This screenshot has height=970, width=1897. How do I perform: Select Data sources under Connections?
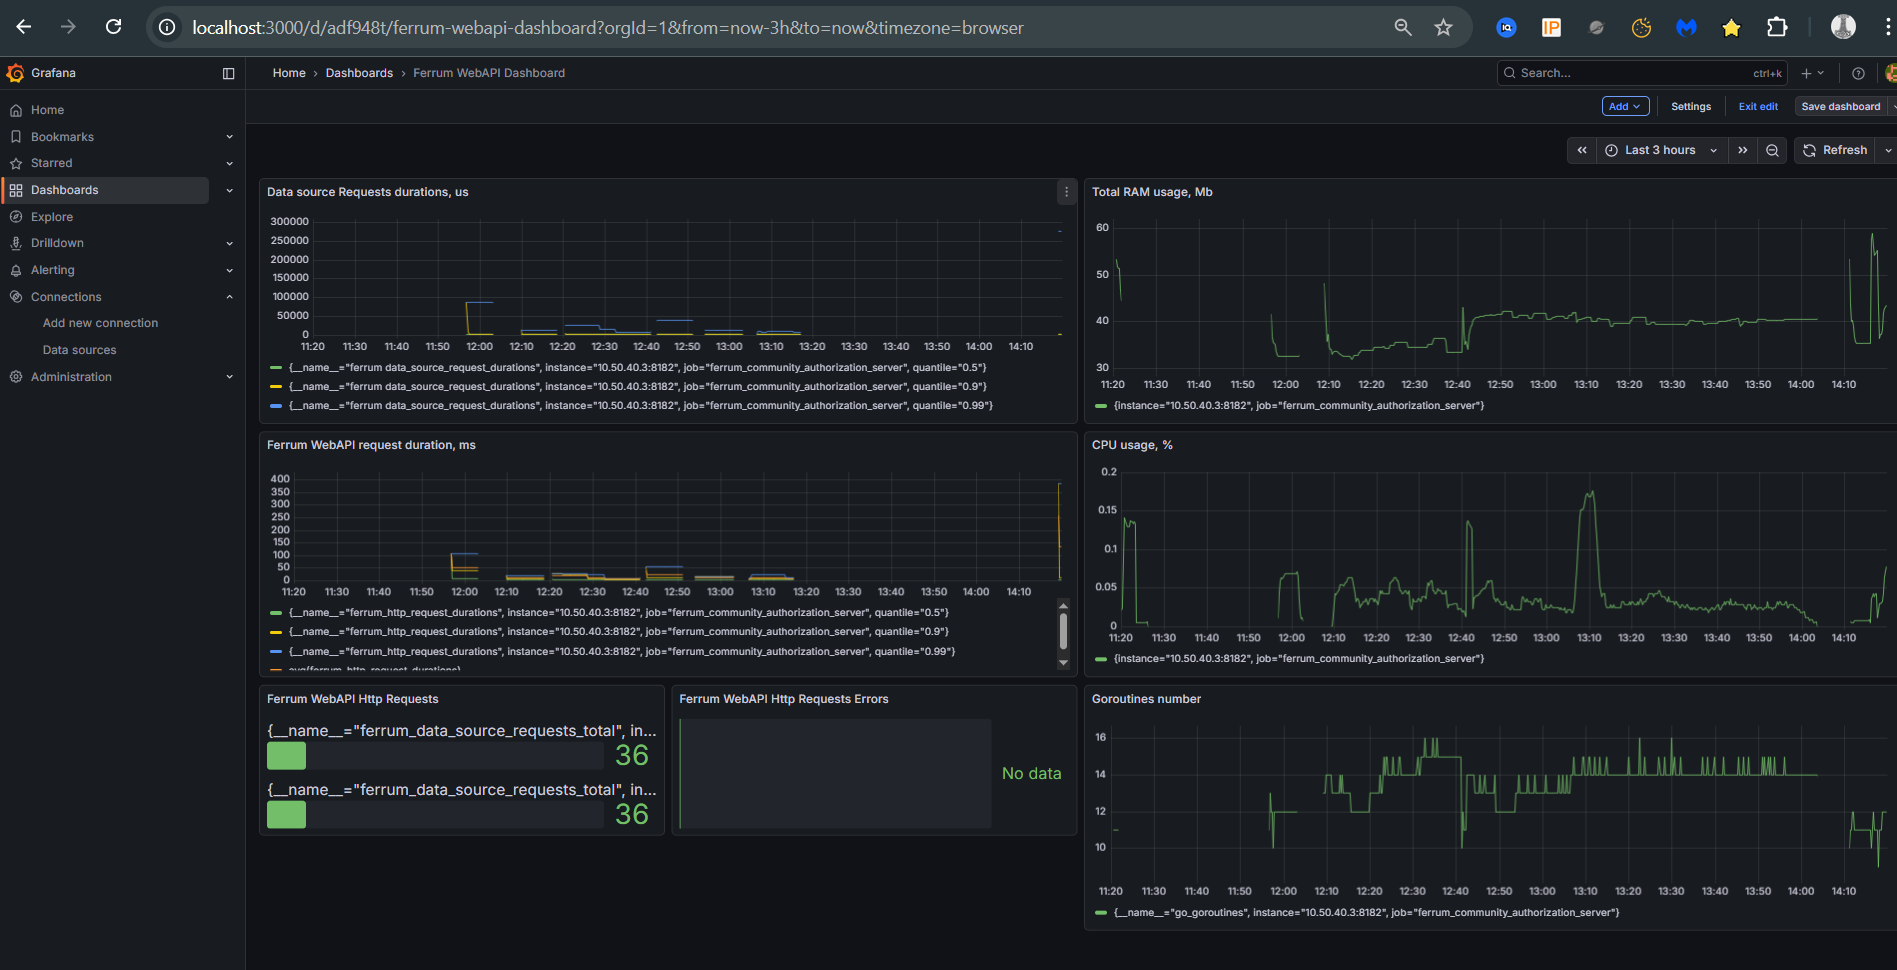point(79,349)
